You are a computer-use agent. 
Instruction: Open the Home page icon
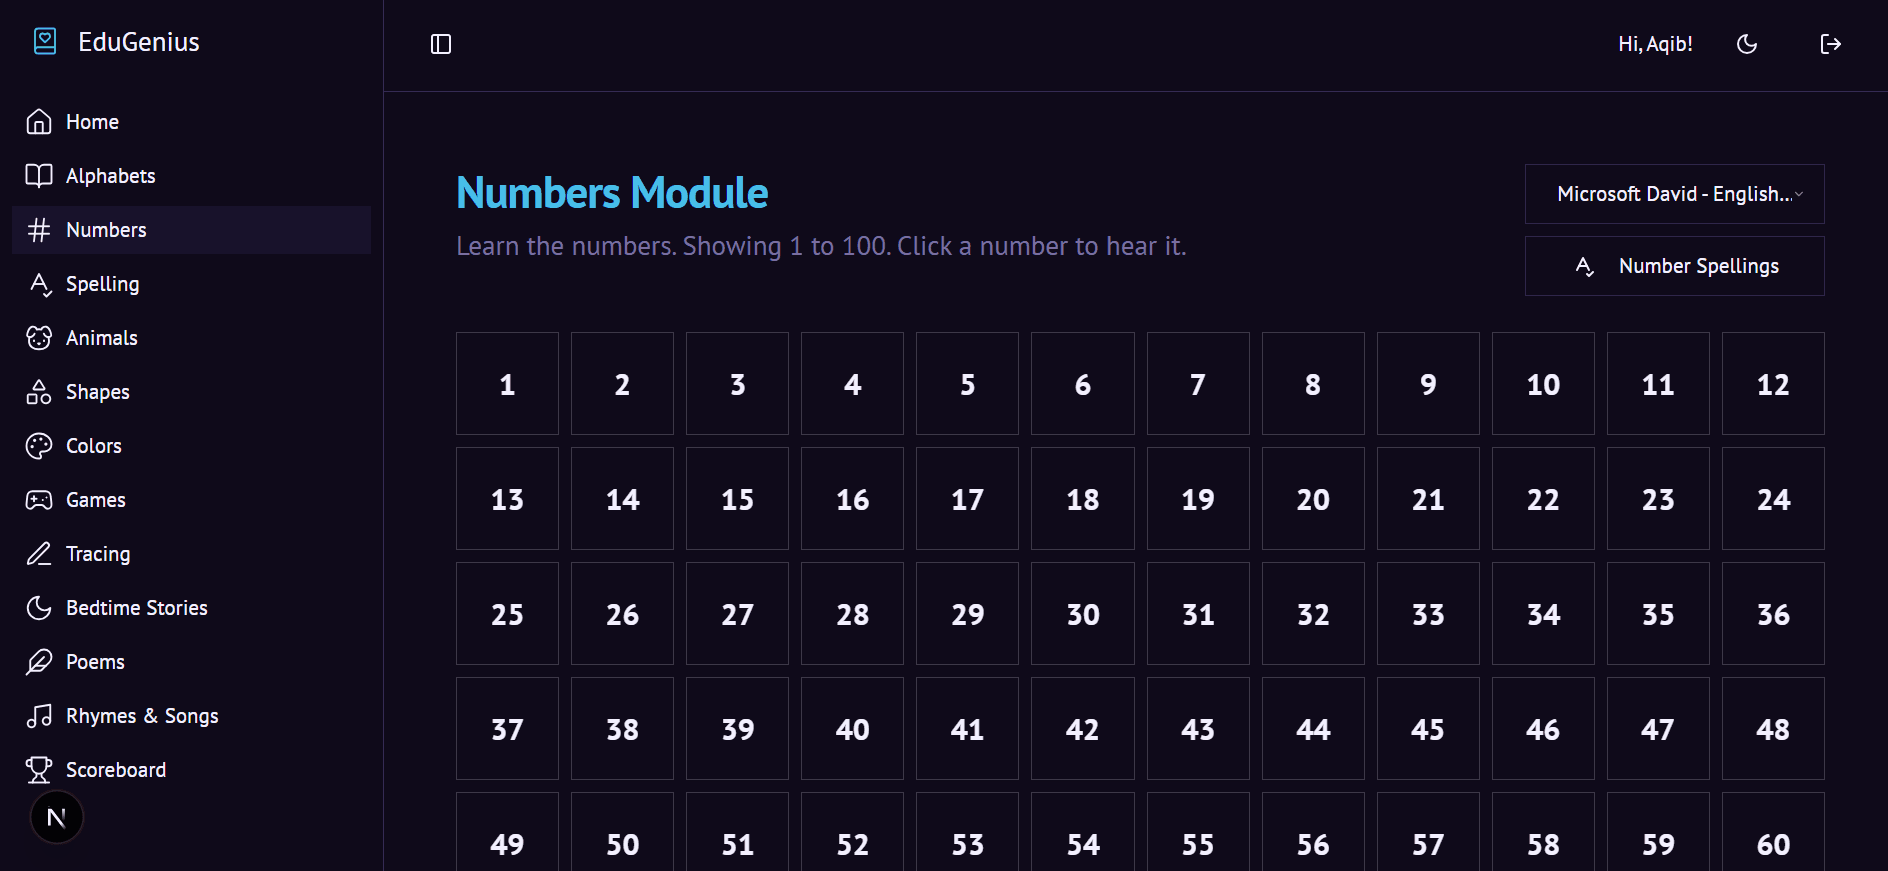(39, 122)
